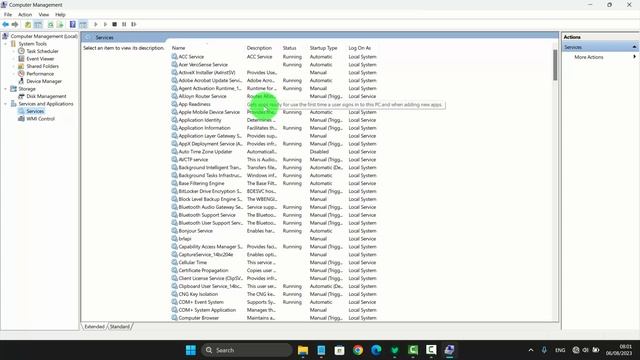The image size is (640, 360).
Task: Click the Auto Time Zone Updater icon
Action: click(174, 151)
